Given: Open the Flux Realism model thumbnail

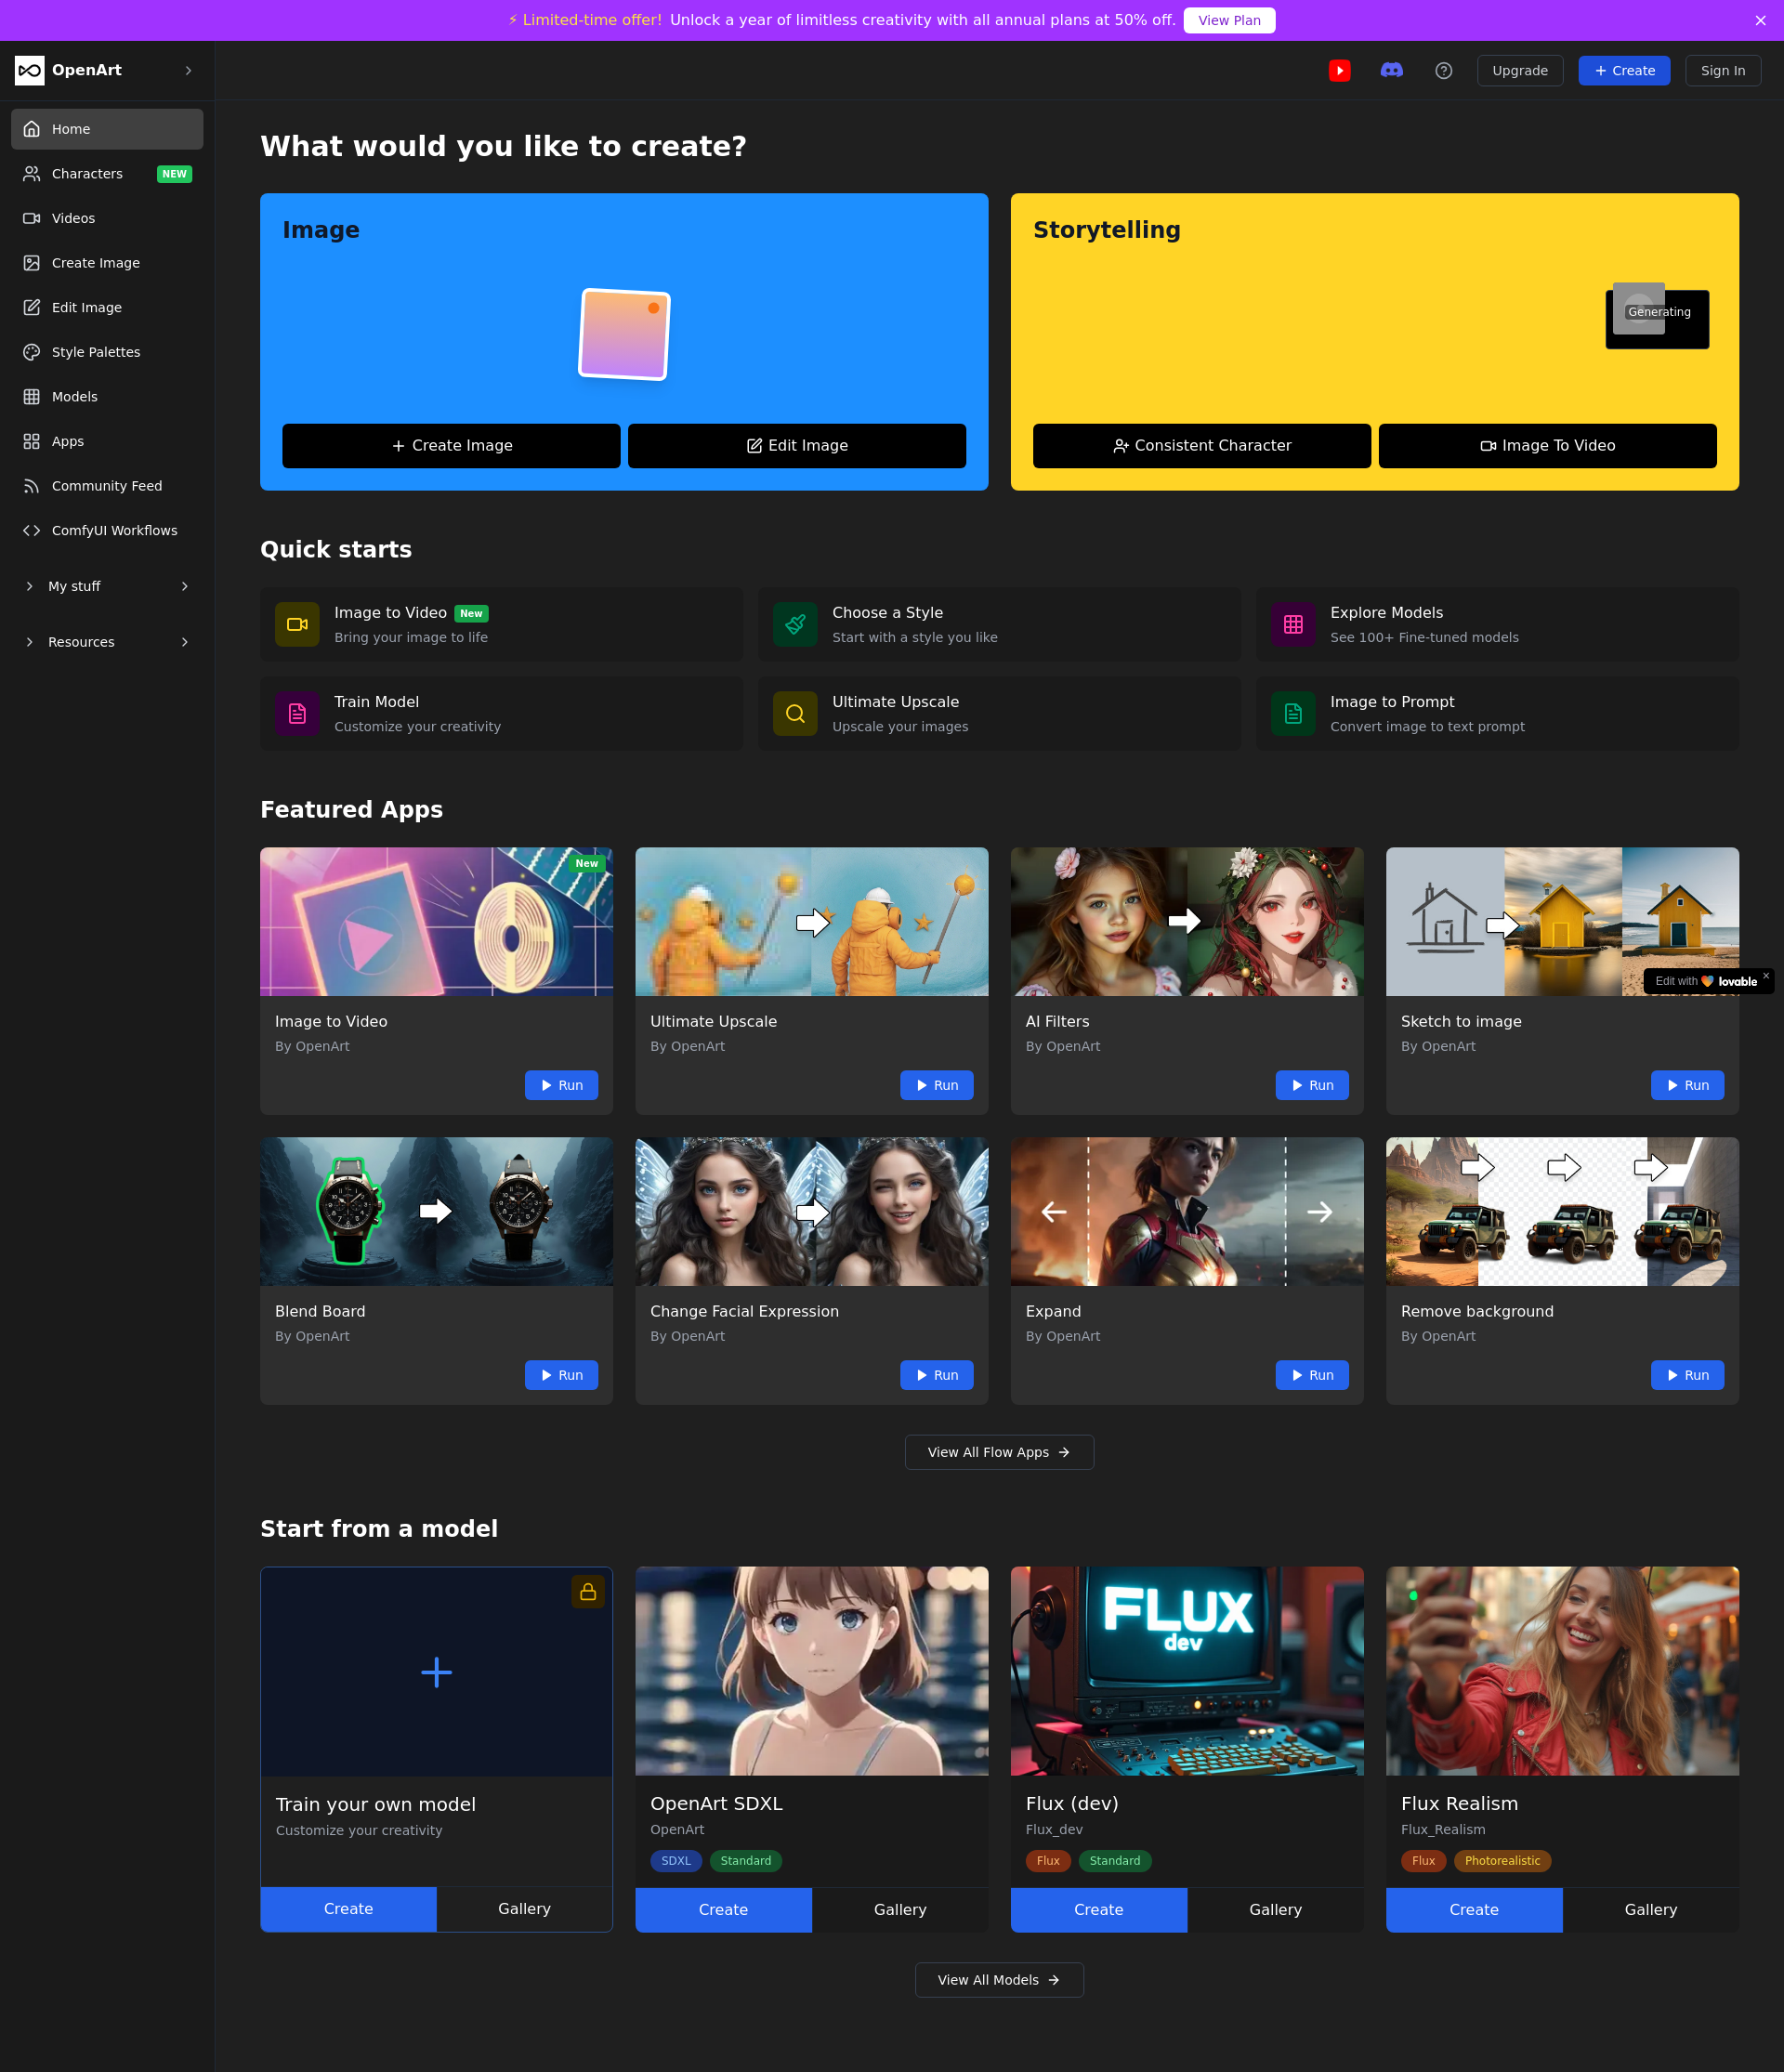Looking at the screenshot, I should (1561, 1670).
